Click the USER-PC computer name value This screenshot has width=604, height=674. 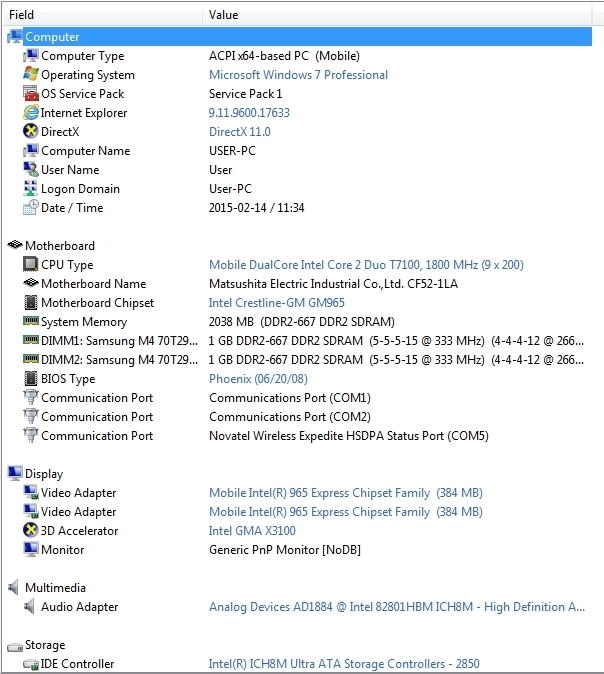coord(233,151)
